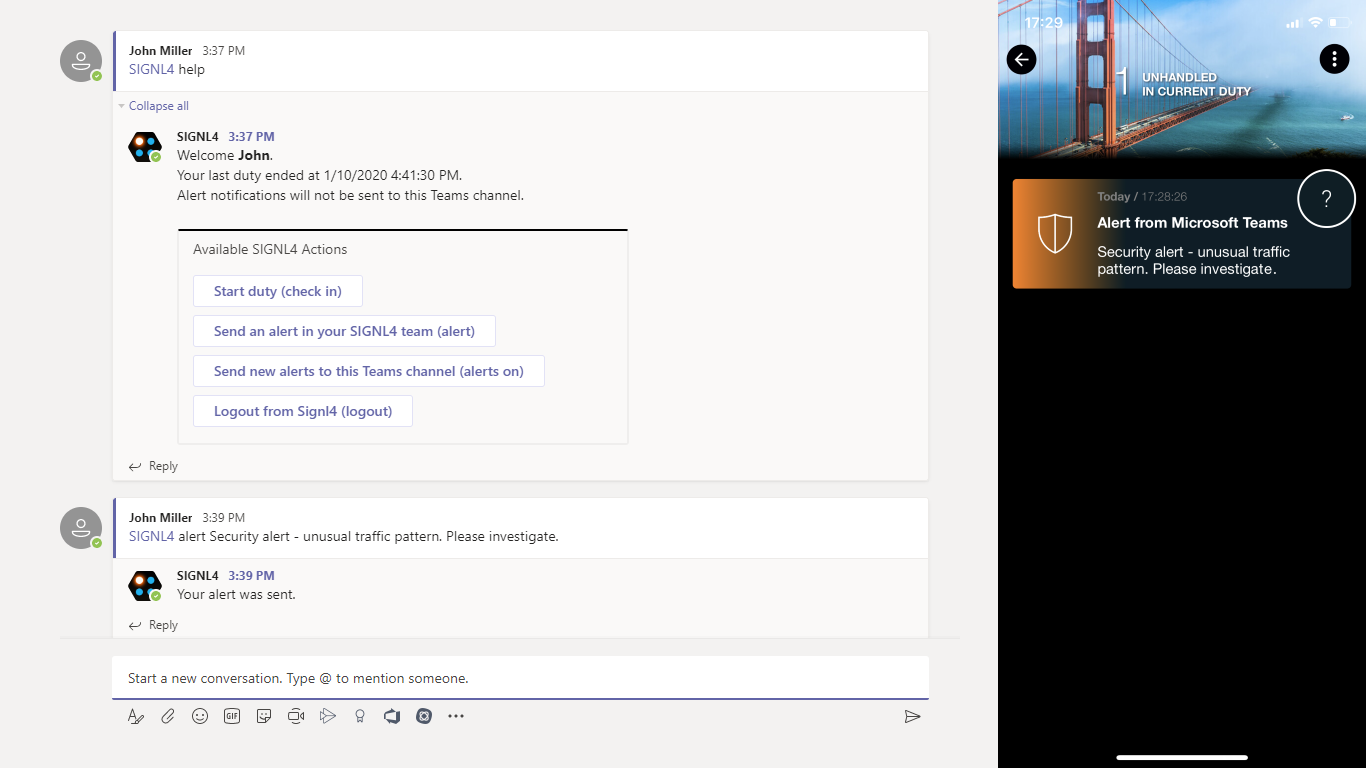Click the 'Your alert was sent.' text

coord(236,594)
